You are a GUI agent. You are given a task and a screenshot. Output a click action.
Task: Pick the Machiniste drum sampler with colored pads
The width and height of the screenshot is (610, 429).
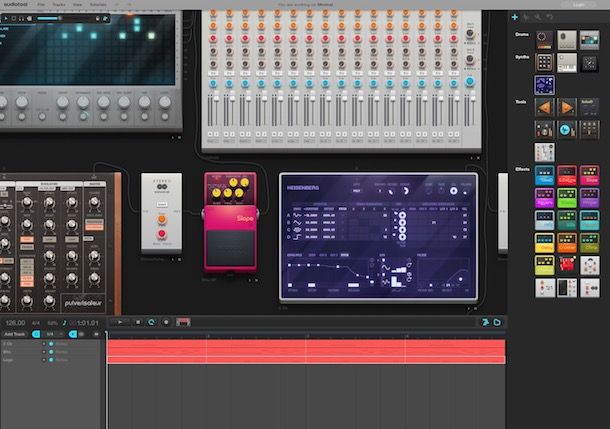[589, 40]
